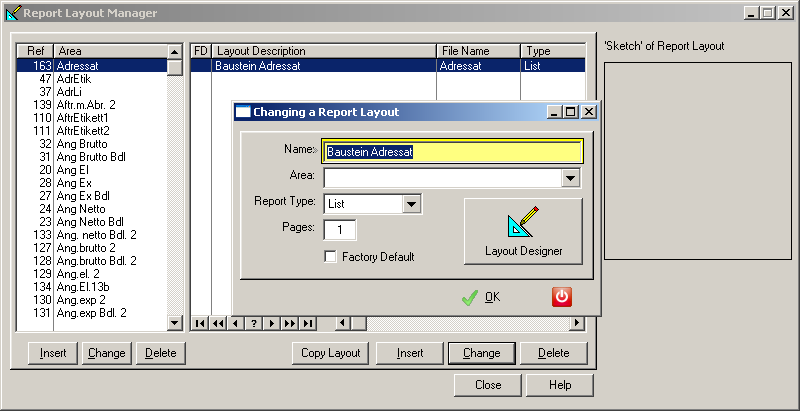The image size is (800, 411).
Task: Close the Report Layout Manager via Close button
Action: pyautogui.click(x=488, y=385)
